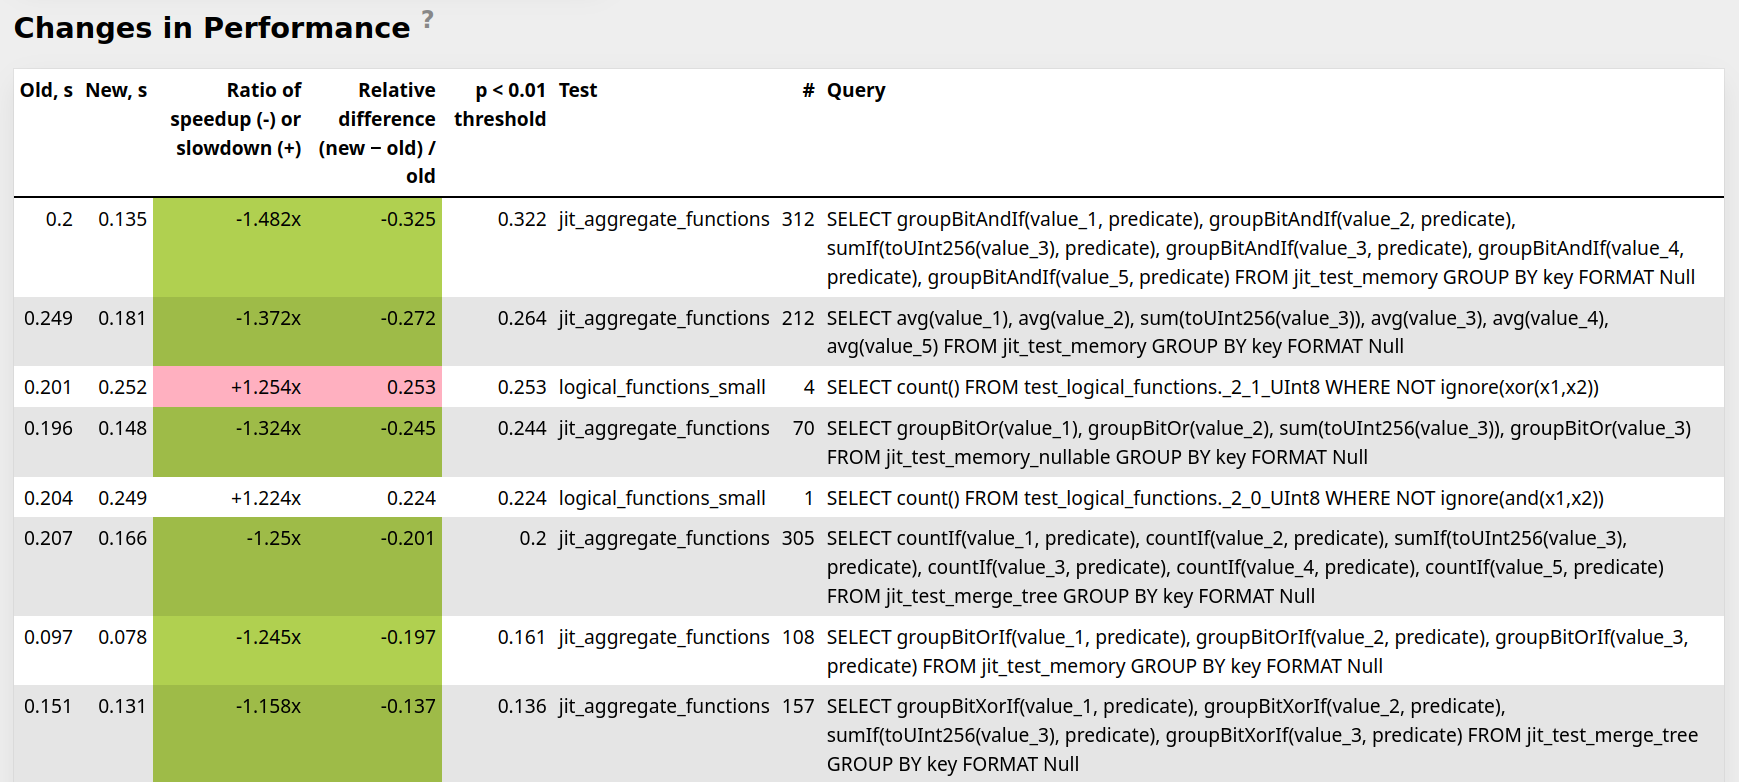Click the Query column header
The height and width of the screenshot is (782, 1739).
[855, 90]
